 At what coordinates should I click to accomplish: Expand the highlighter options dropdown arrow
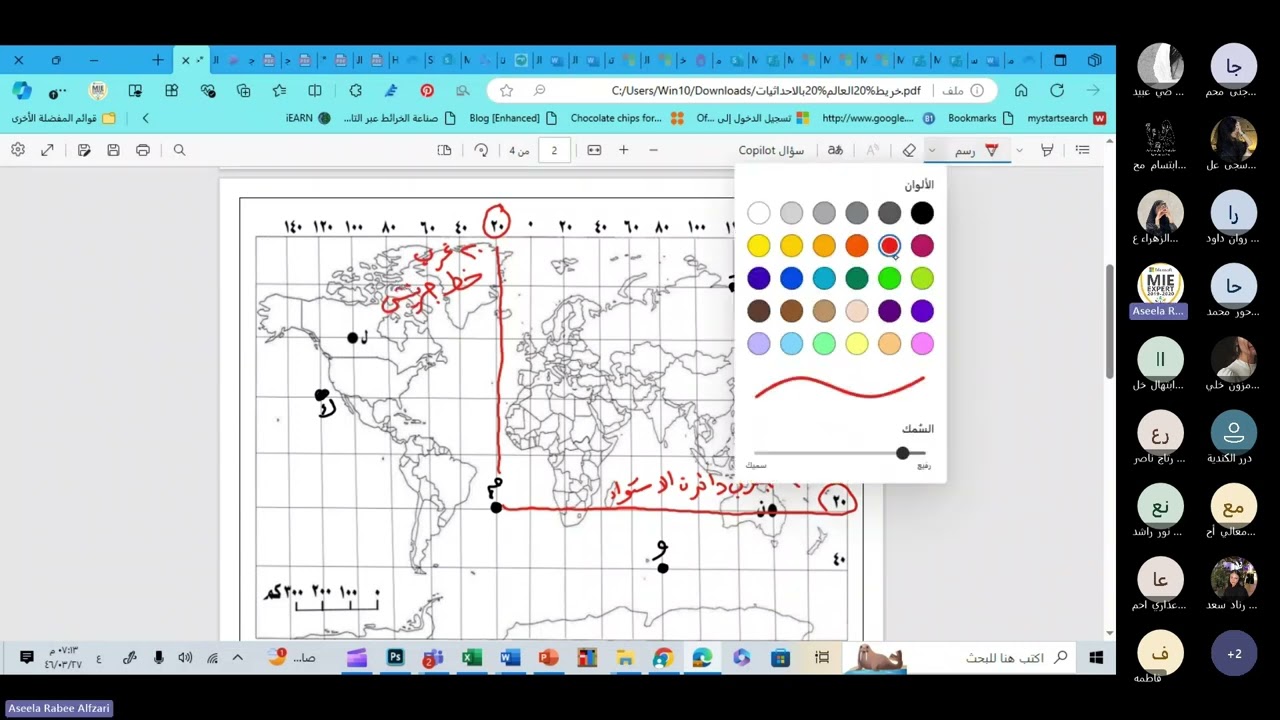tap(1019, 150)
